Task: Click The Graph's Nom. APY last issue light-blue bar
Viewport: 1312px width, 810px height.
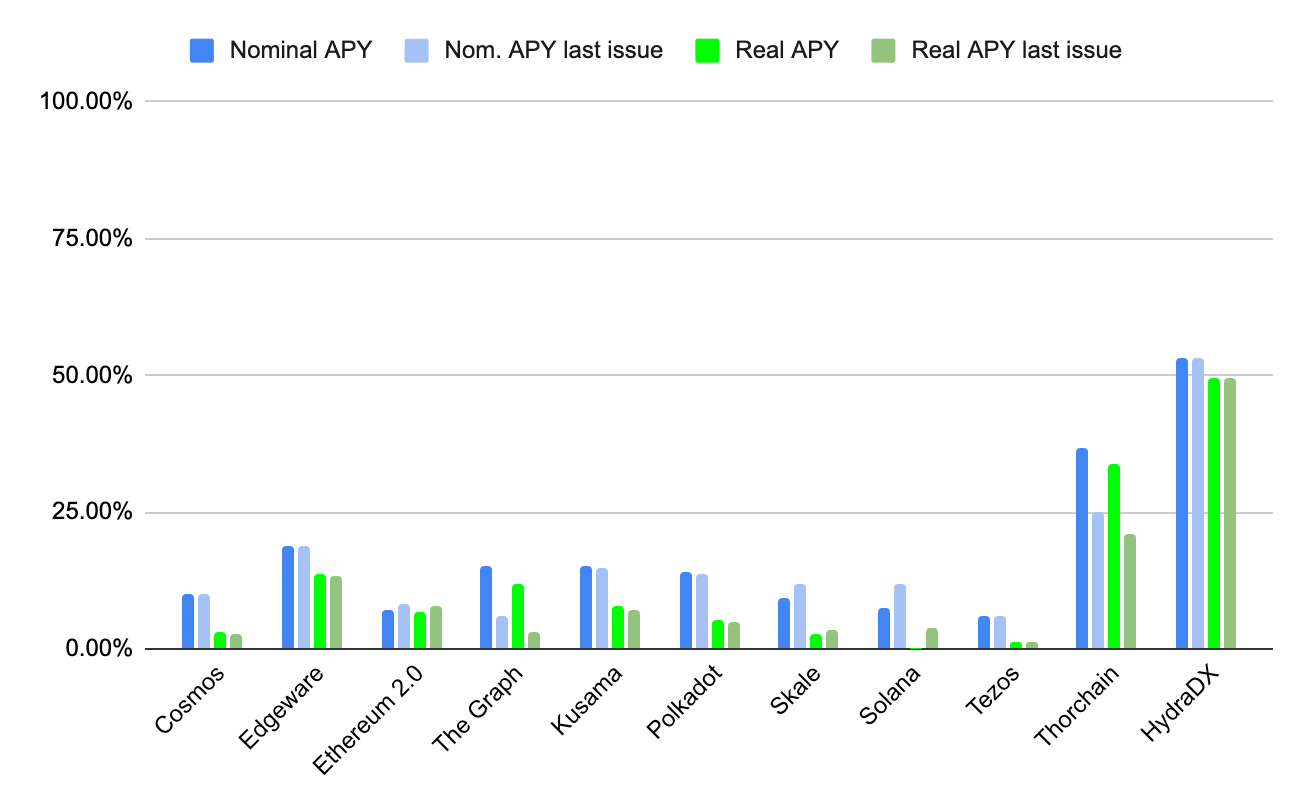Action: [502, 633]
